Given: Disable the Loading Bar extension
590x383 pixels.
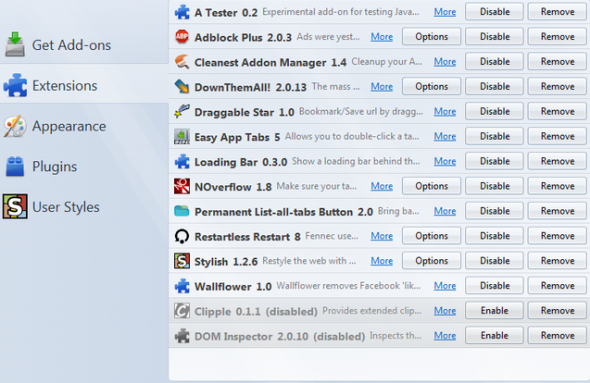Looking at the screenshot, I should (x=494, y=161).
